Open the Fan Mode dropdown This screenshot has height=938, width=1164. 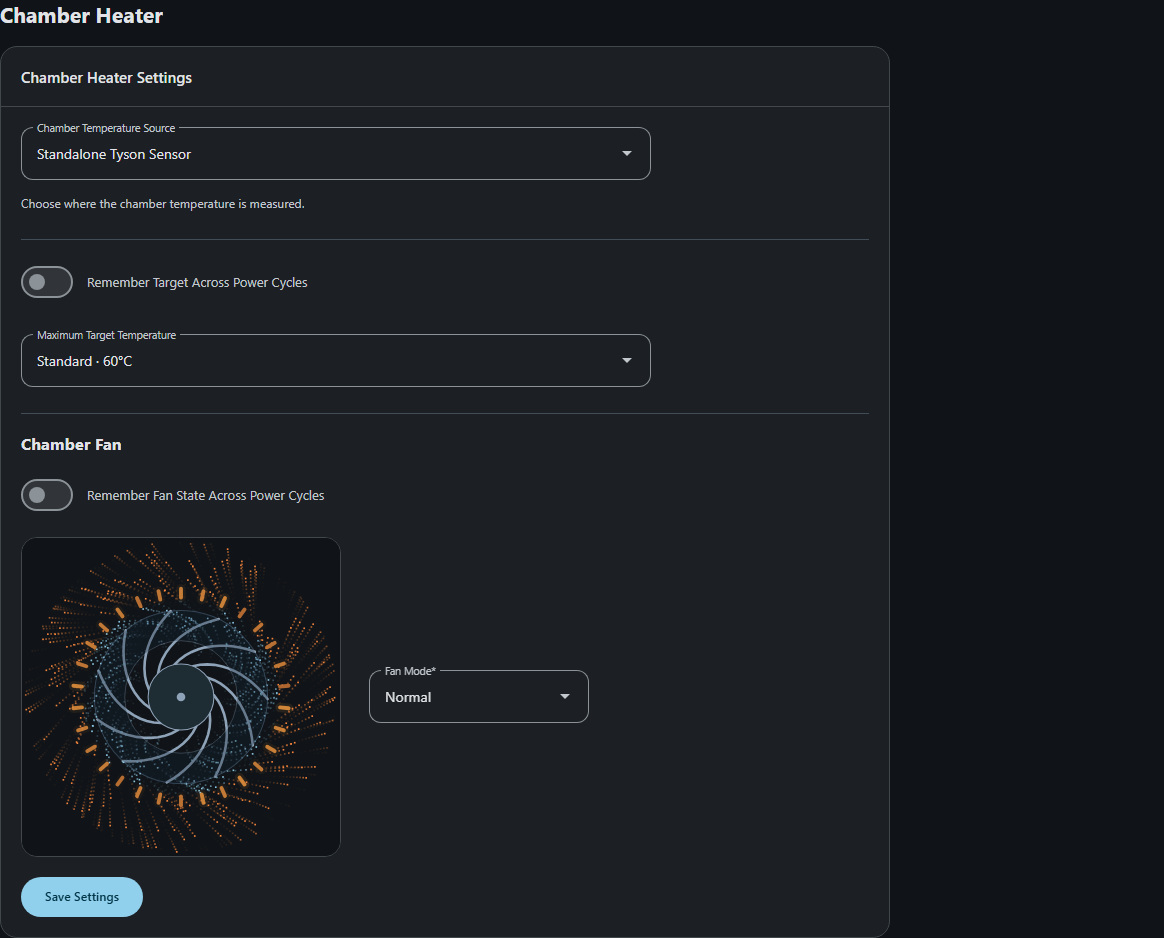[x=479, y=697]
